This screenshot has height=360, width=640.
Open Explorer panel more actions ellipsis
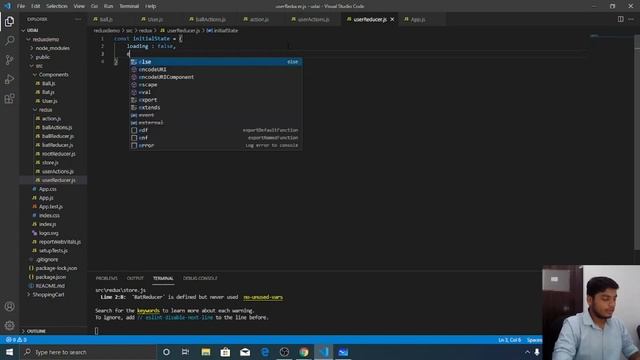coord(78,19)
